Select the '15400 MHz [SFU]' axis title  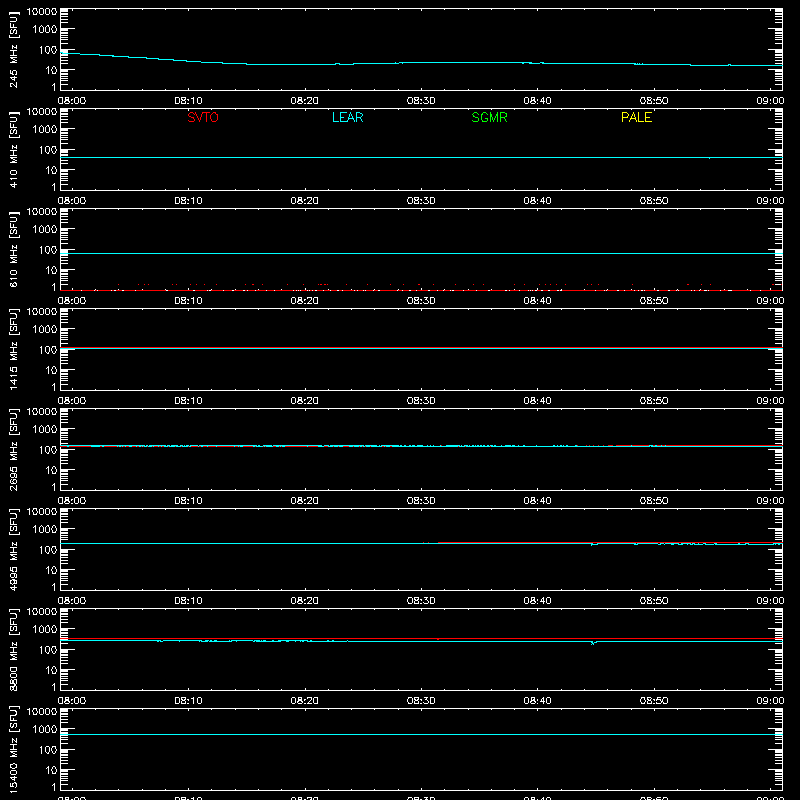coord(13,749)
